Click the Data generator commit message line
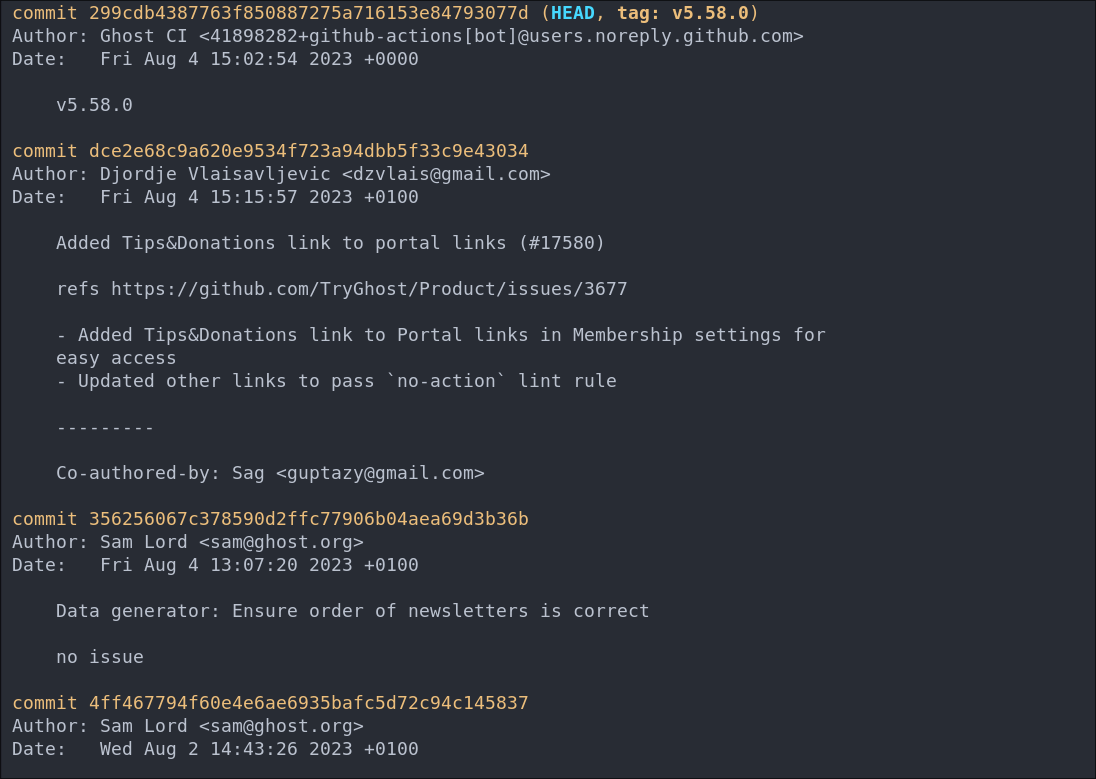Image resolution: width=1096 pixels, height=779 pixels. (x=352, y=611)
